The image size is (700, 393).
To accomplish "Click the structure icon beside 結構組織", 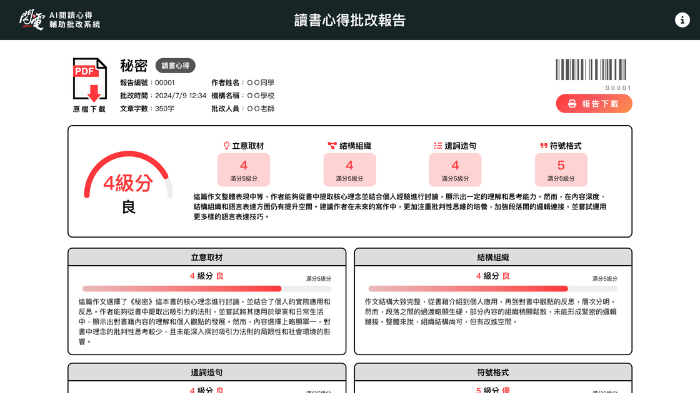I will coord(332,146).
